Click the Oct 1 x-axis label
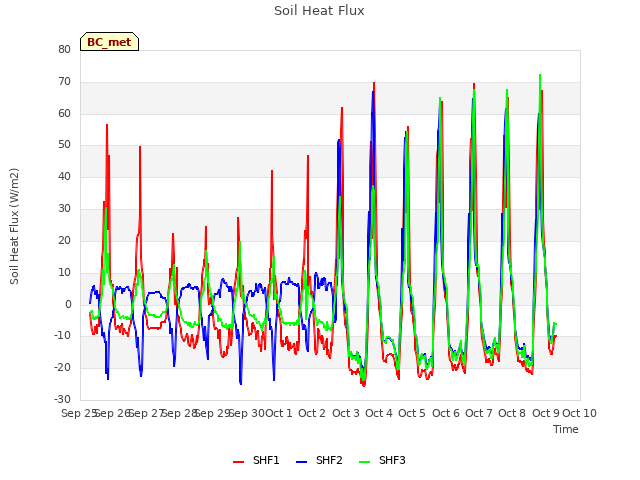The image size is (640, 480). point(279,413)
